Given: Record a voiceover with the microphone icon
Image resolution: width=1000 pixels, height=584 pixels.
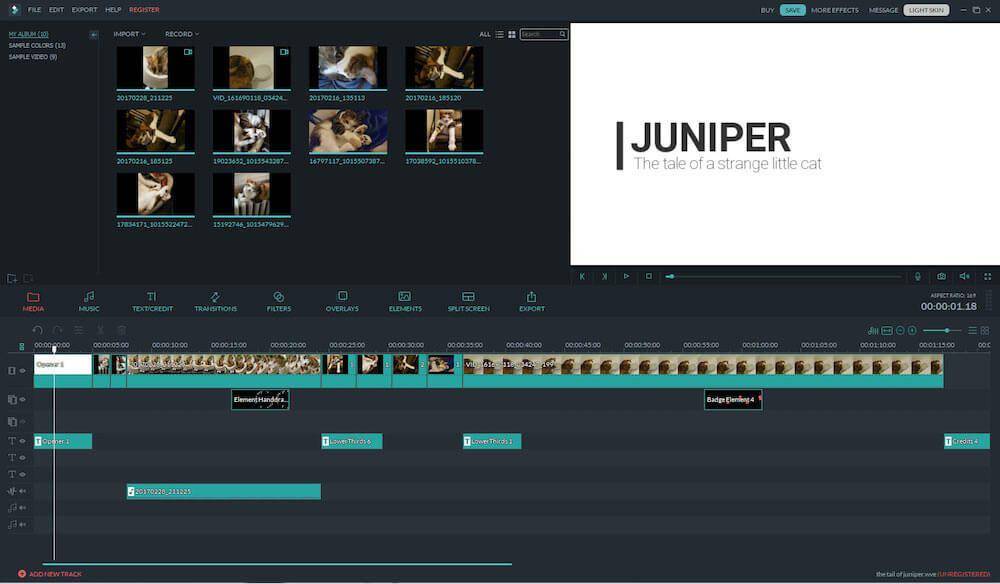Looking at the screenshot, I should [918, 277].
